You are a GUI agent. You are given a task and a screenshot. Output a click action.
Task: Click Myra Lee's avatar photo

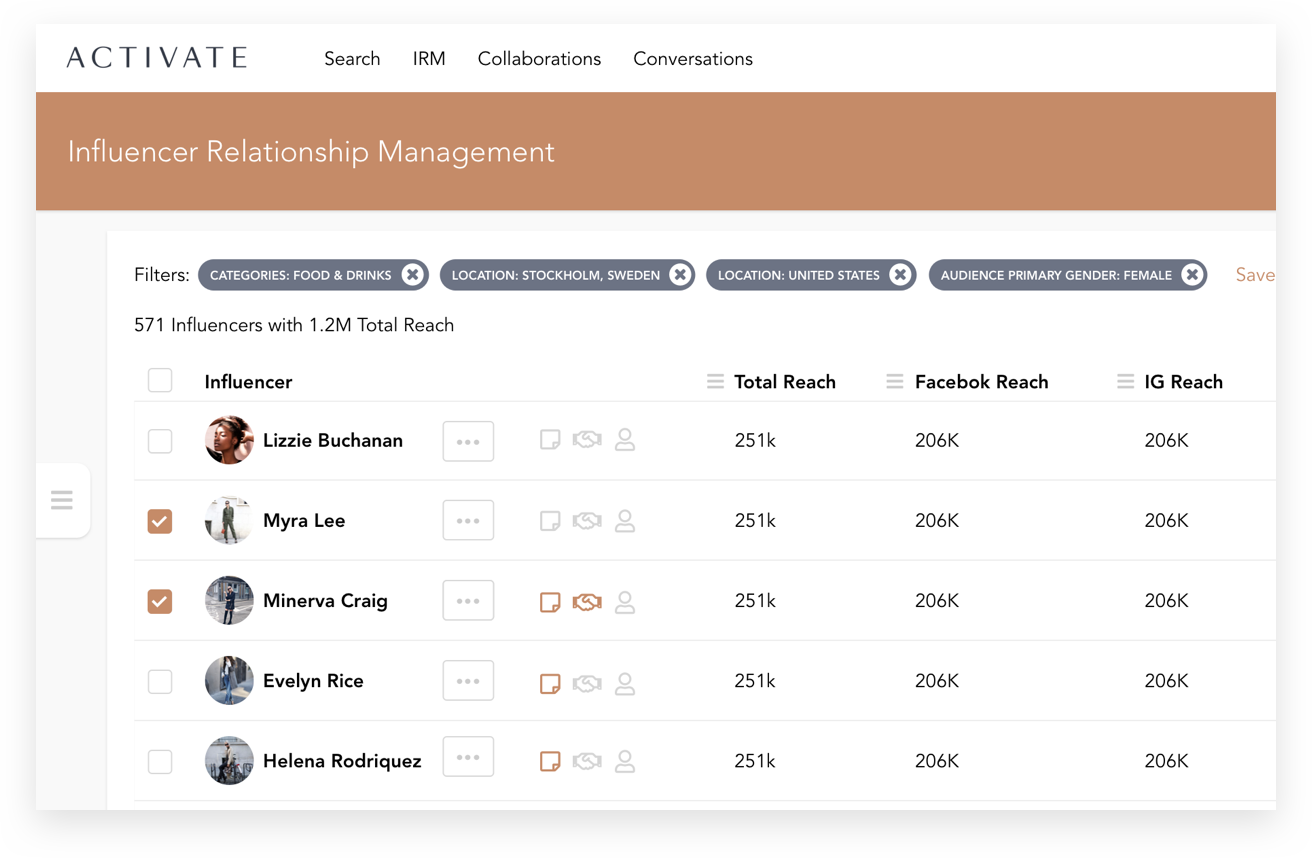coord(229,521)
